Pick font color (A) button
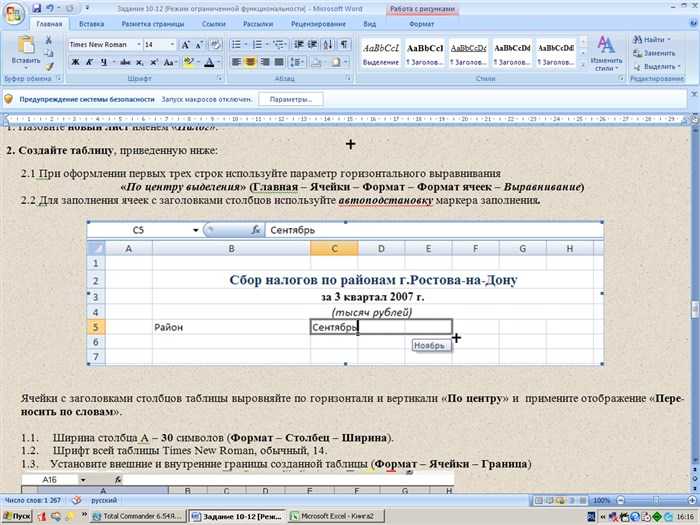The width and height of the screenshot is (700, 525). point(209,62)
